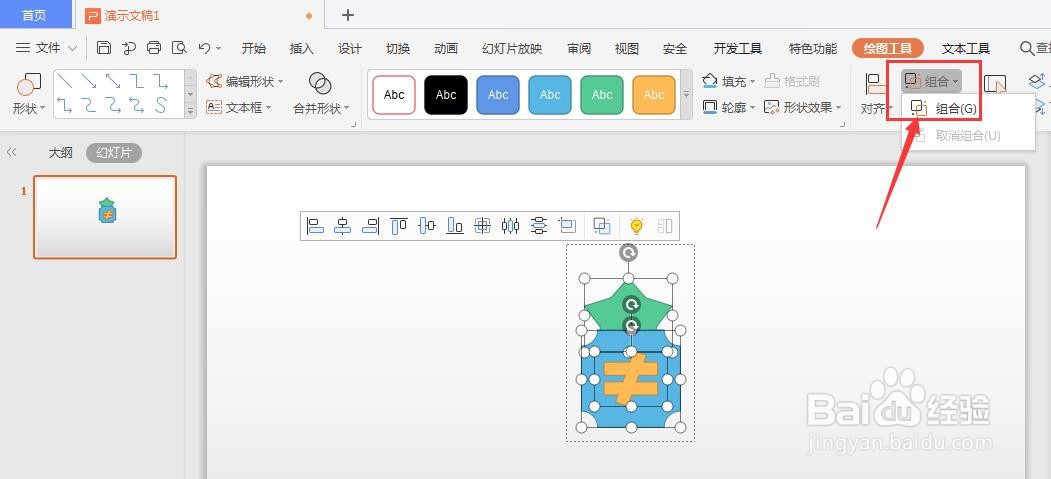This screenshot has width=1051, height=479.
Task: Click the Align icon in the ribbon
Action: click(874, 84)
